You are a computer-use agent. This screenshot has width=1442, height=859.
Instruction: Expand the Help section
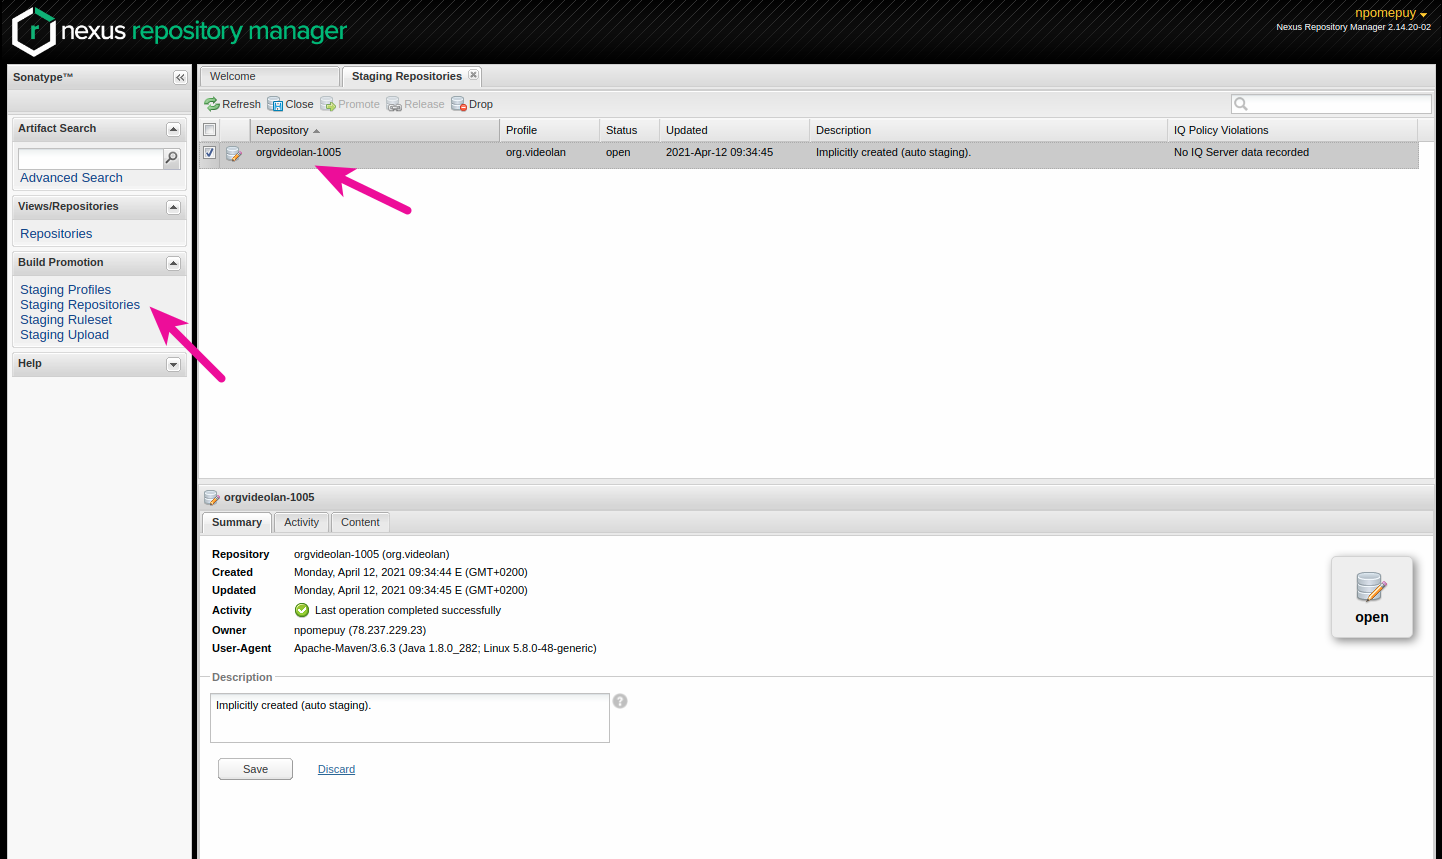click(173, 364)
